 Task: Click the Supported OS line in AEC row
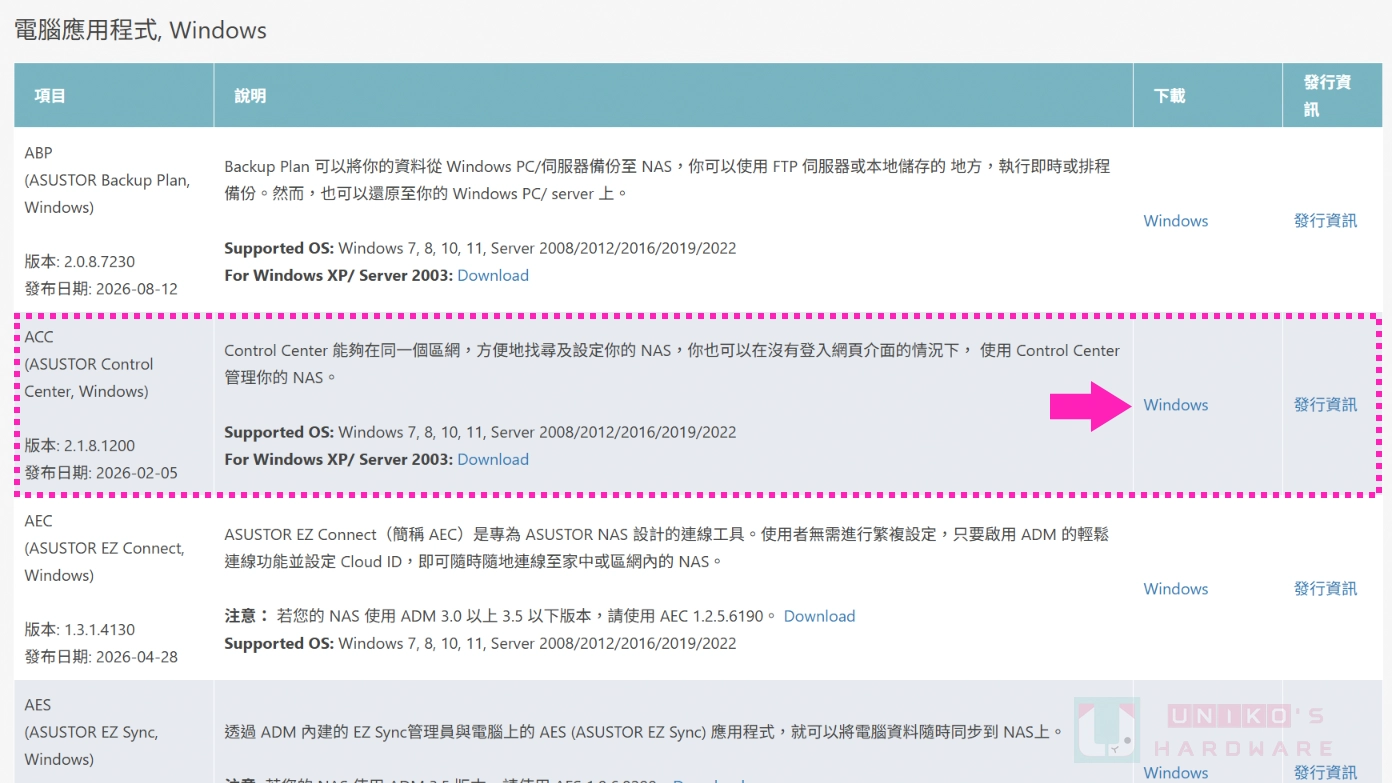(x=480, y=643)
